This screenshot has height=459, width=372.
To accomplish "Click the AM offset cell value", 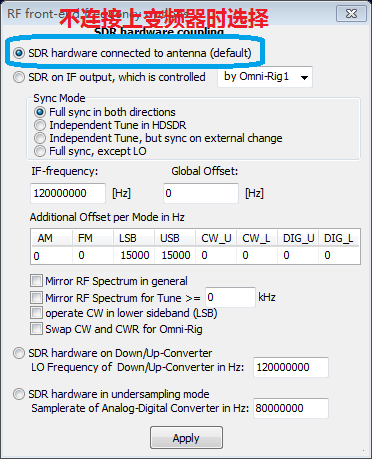I will [37, 256].
